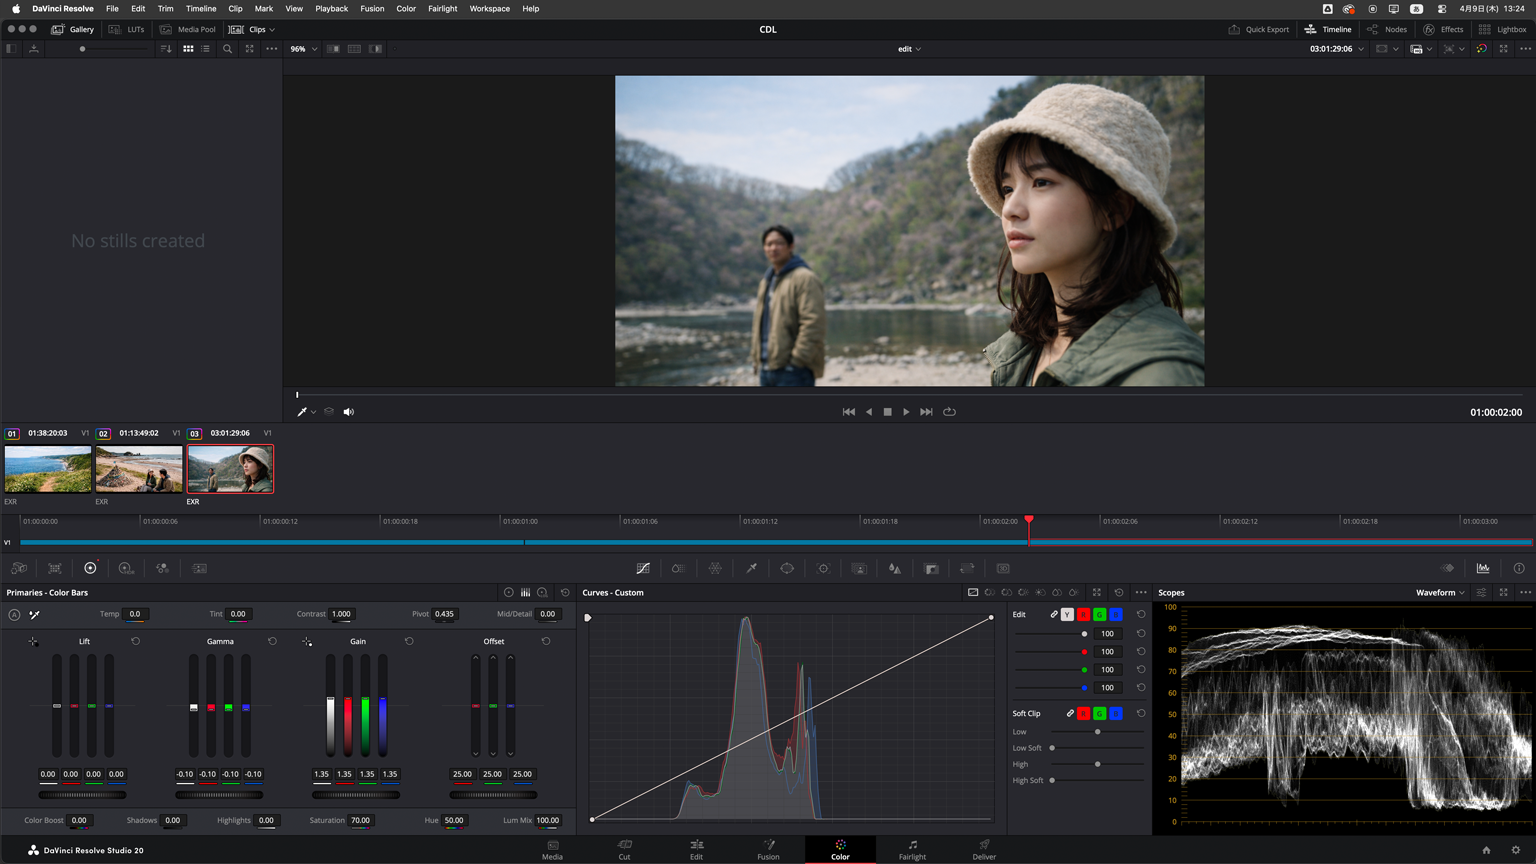Reset the Gamma color bars

click(272, 641)
